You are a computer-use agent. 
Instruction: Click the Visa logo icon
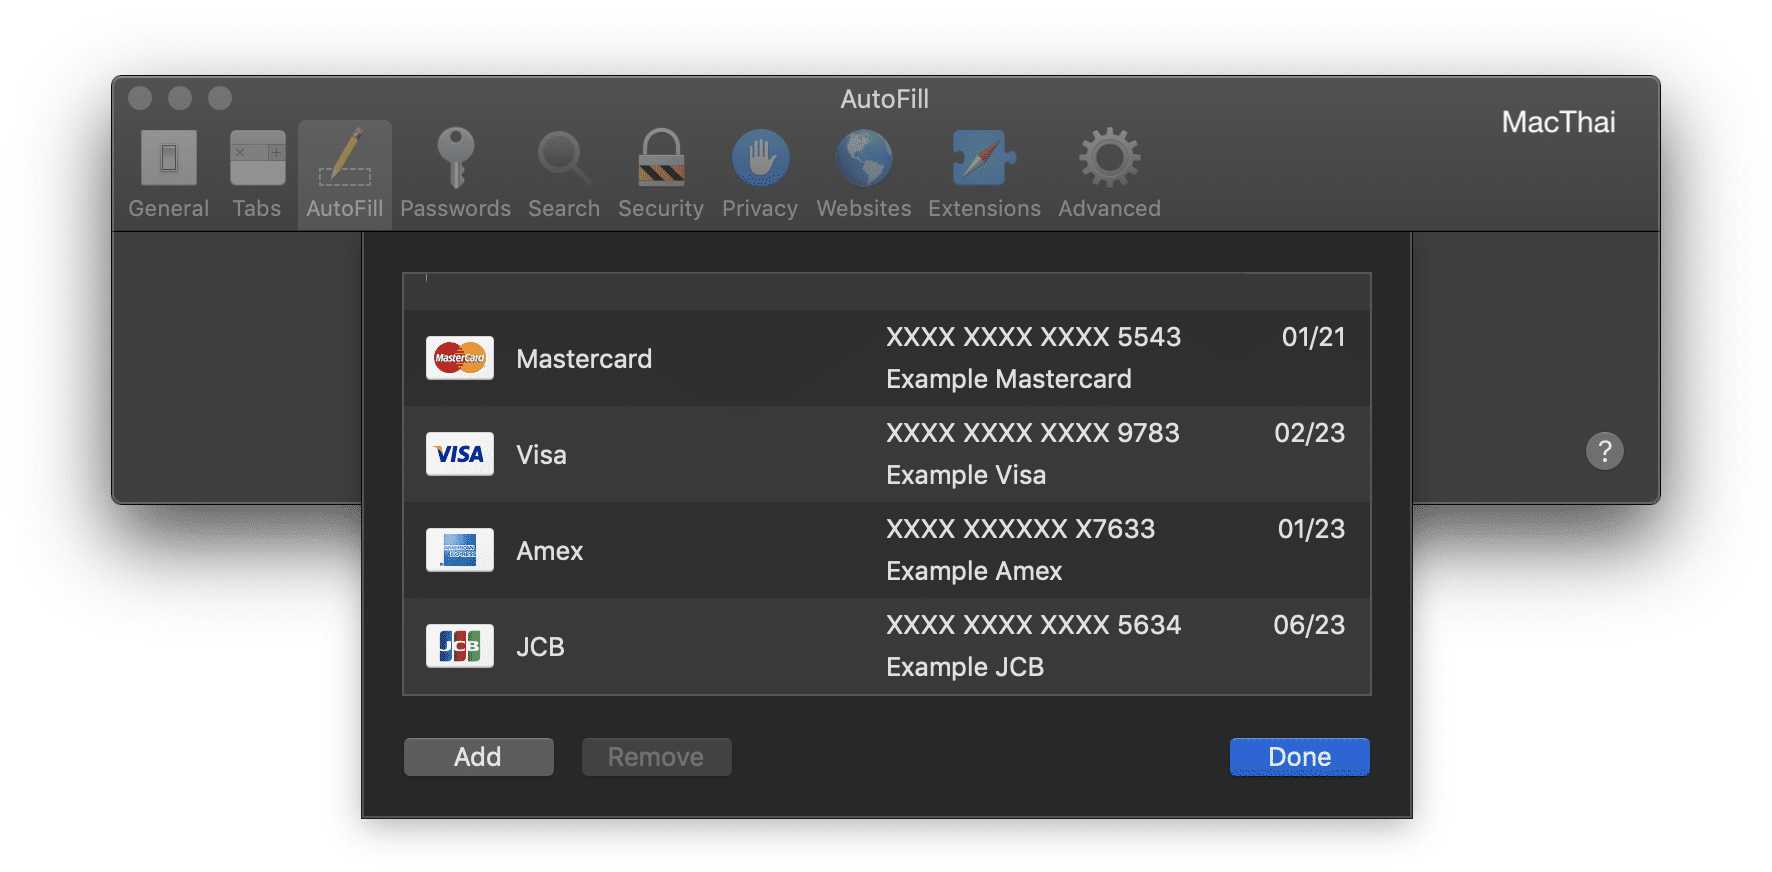[460, 454]
